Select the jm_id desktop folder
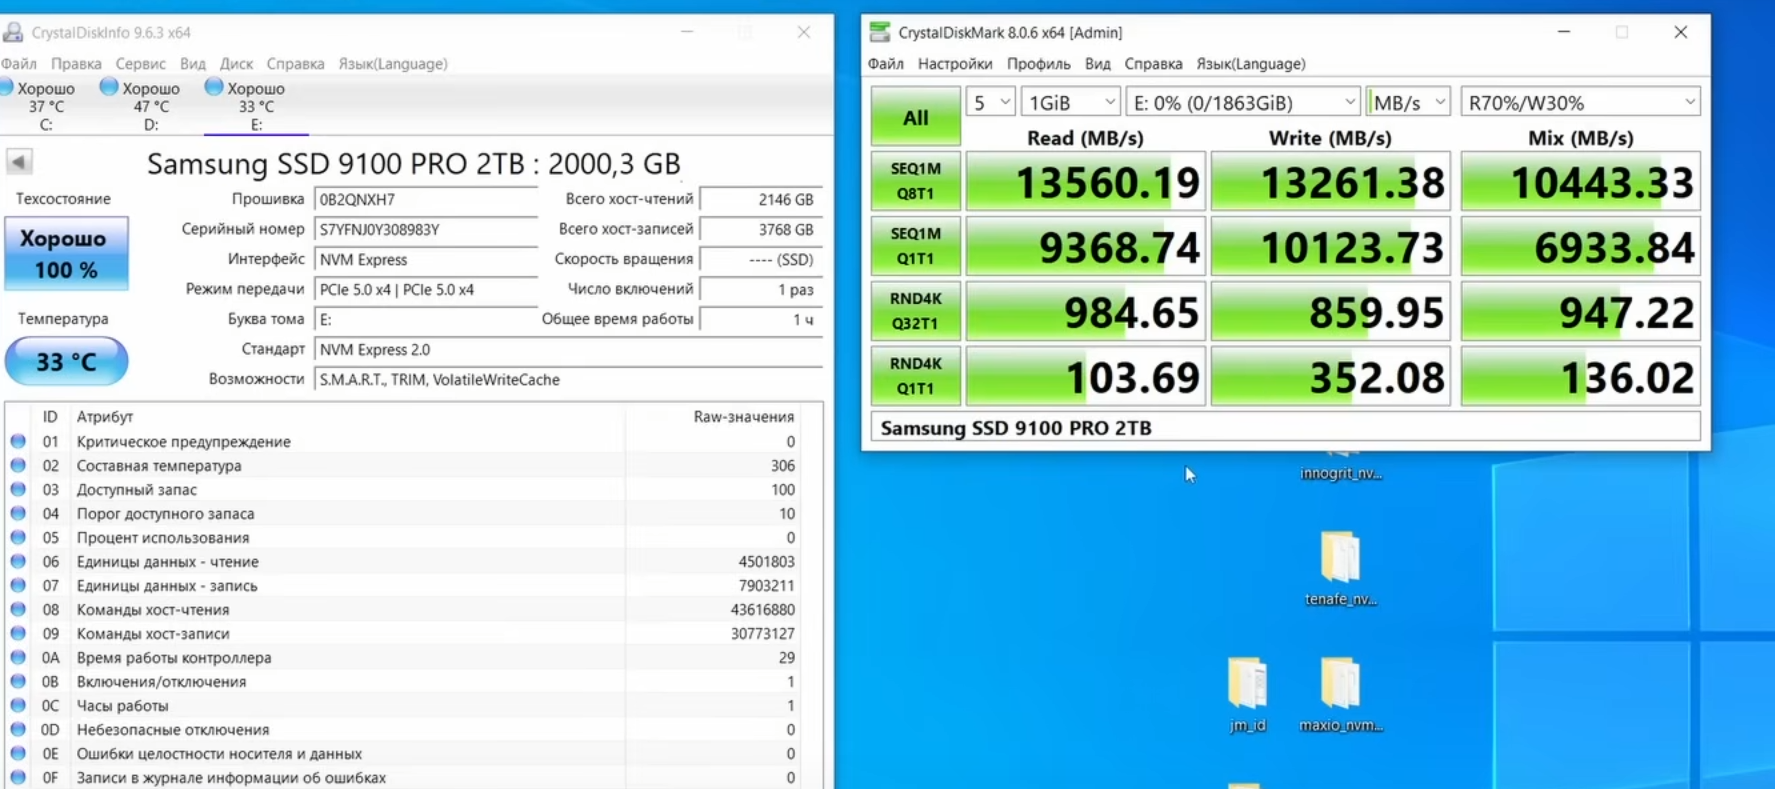 coord(1247,694)
